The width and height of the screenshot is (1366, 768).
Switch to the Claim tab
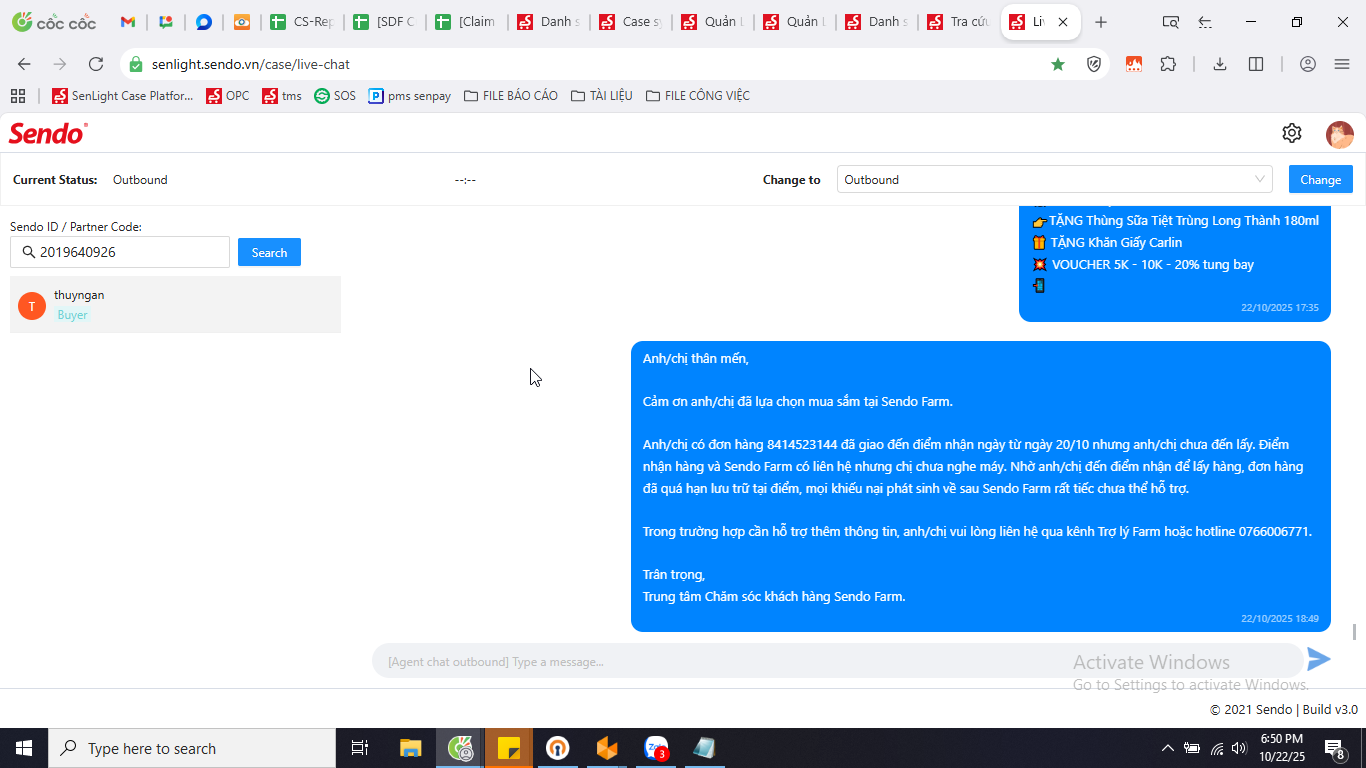467,22
